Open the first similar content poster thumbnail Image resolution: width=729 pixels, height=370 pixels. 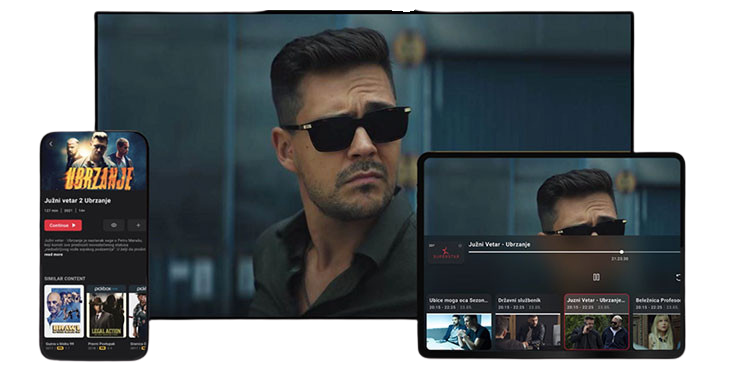pos(64,311)
